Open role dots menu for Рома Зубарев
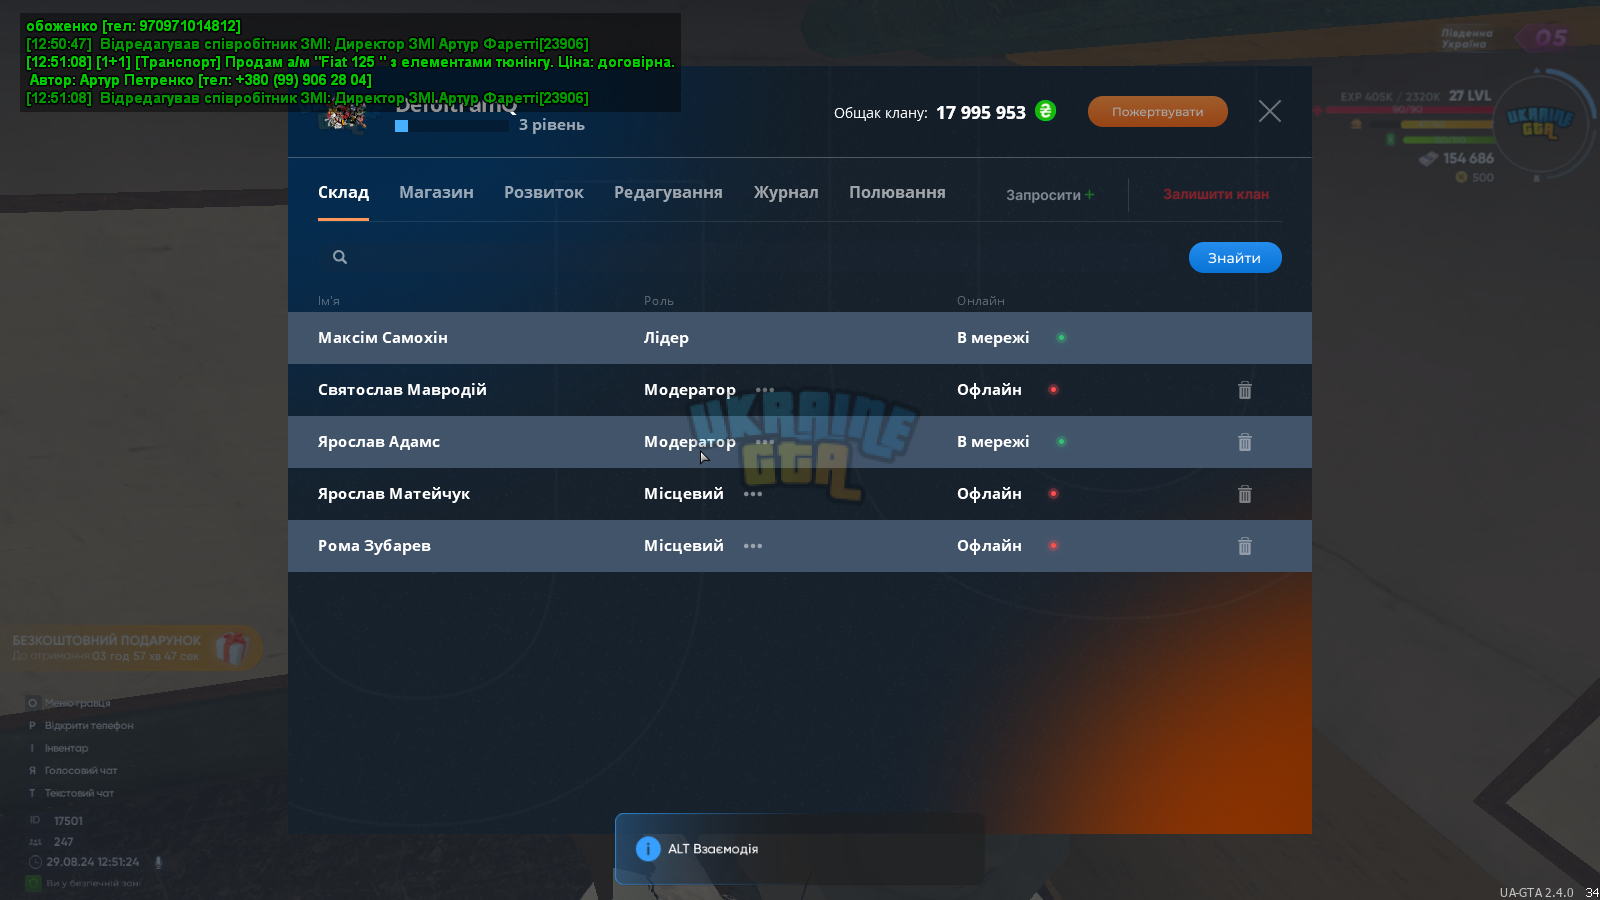 click(x=753, y=546)
